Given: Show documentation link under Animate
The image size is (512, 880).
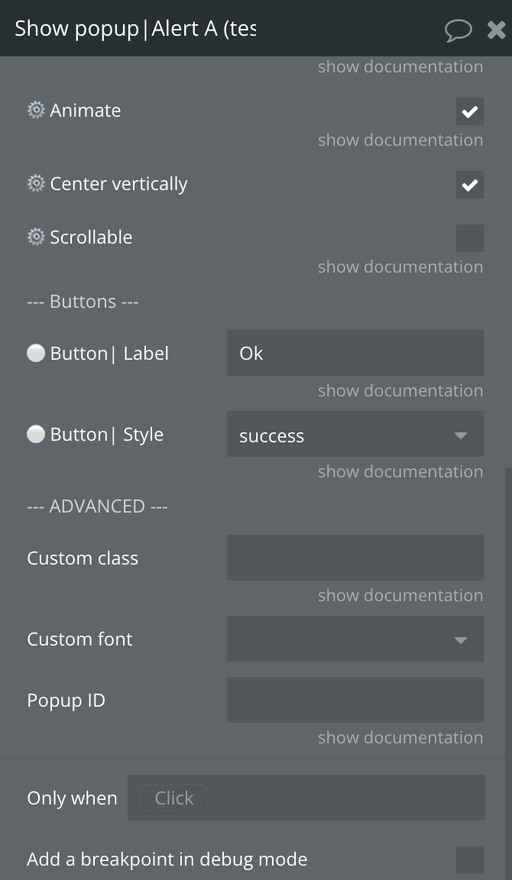Looking at the screenshot, I should [400, 140].
